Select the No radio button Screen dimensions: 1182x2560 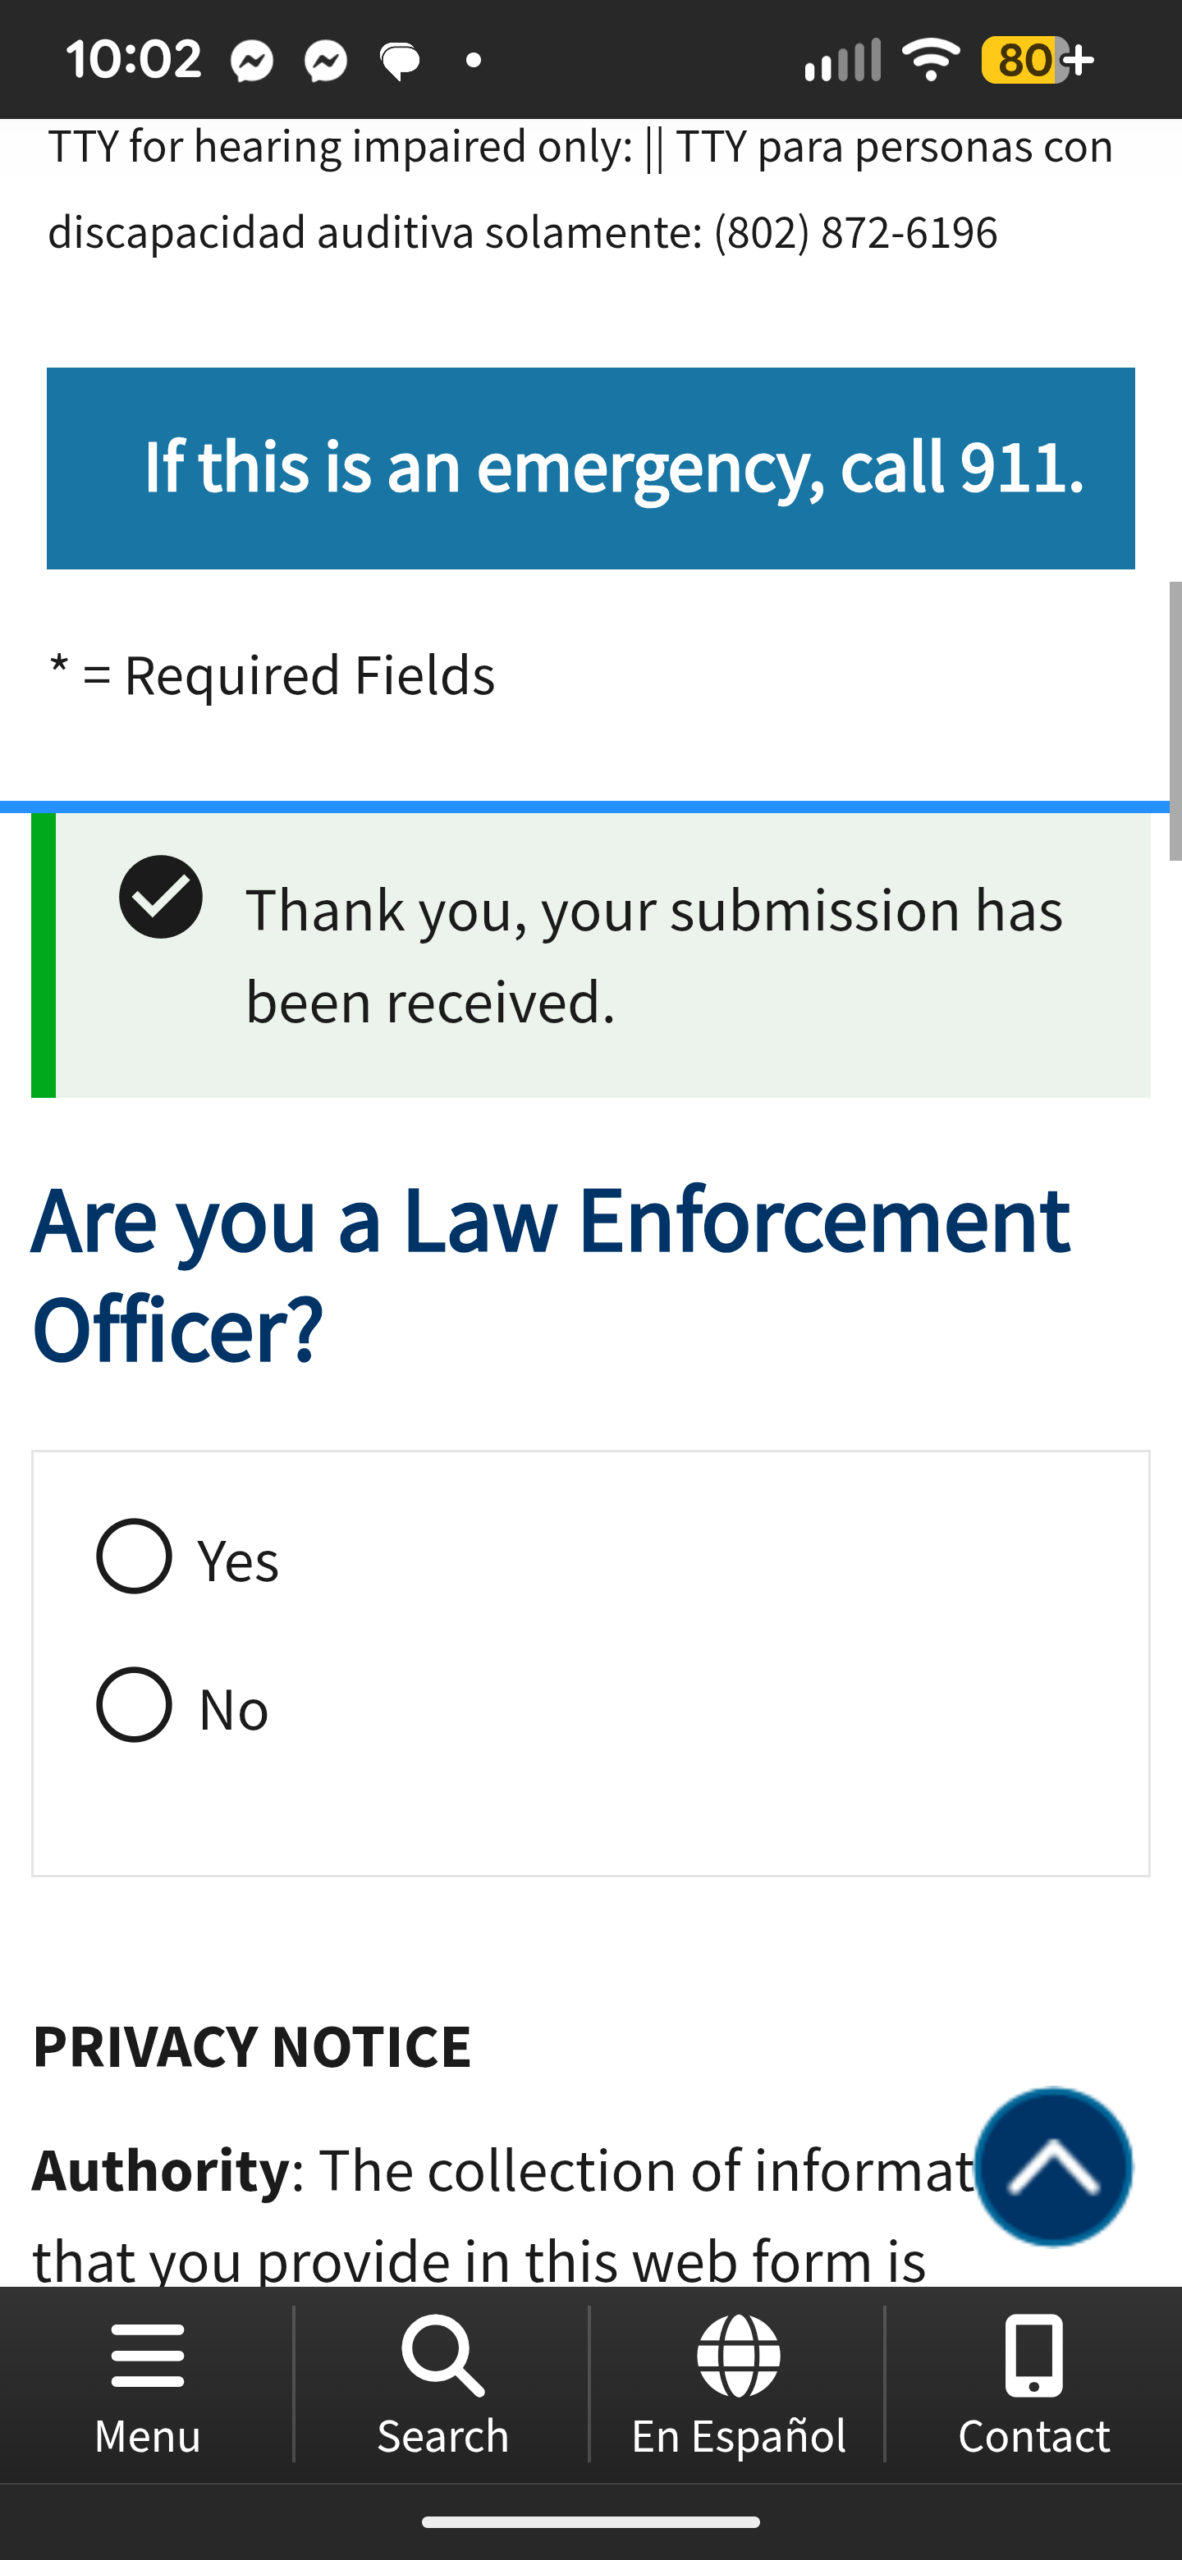click(134, 1705)
